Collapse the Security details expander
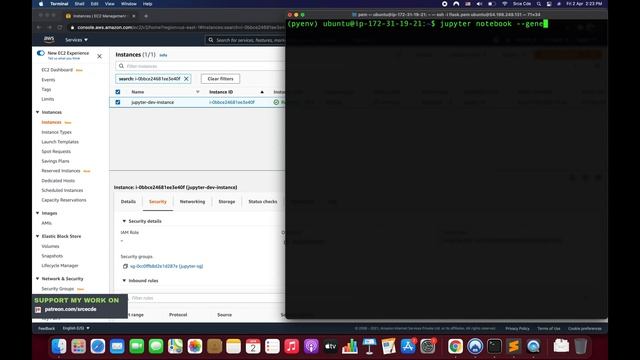The image size is (640, 360). click(124, 221)
